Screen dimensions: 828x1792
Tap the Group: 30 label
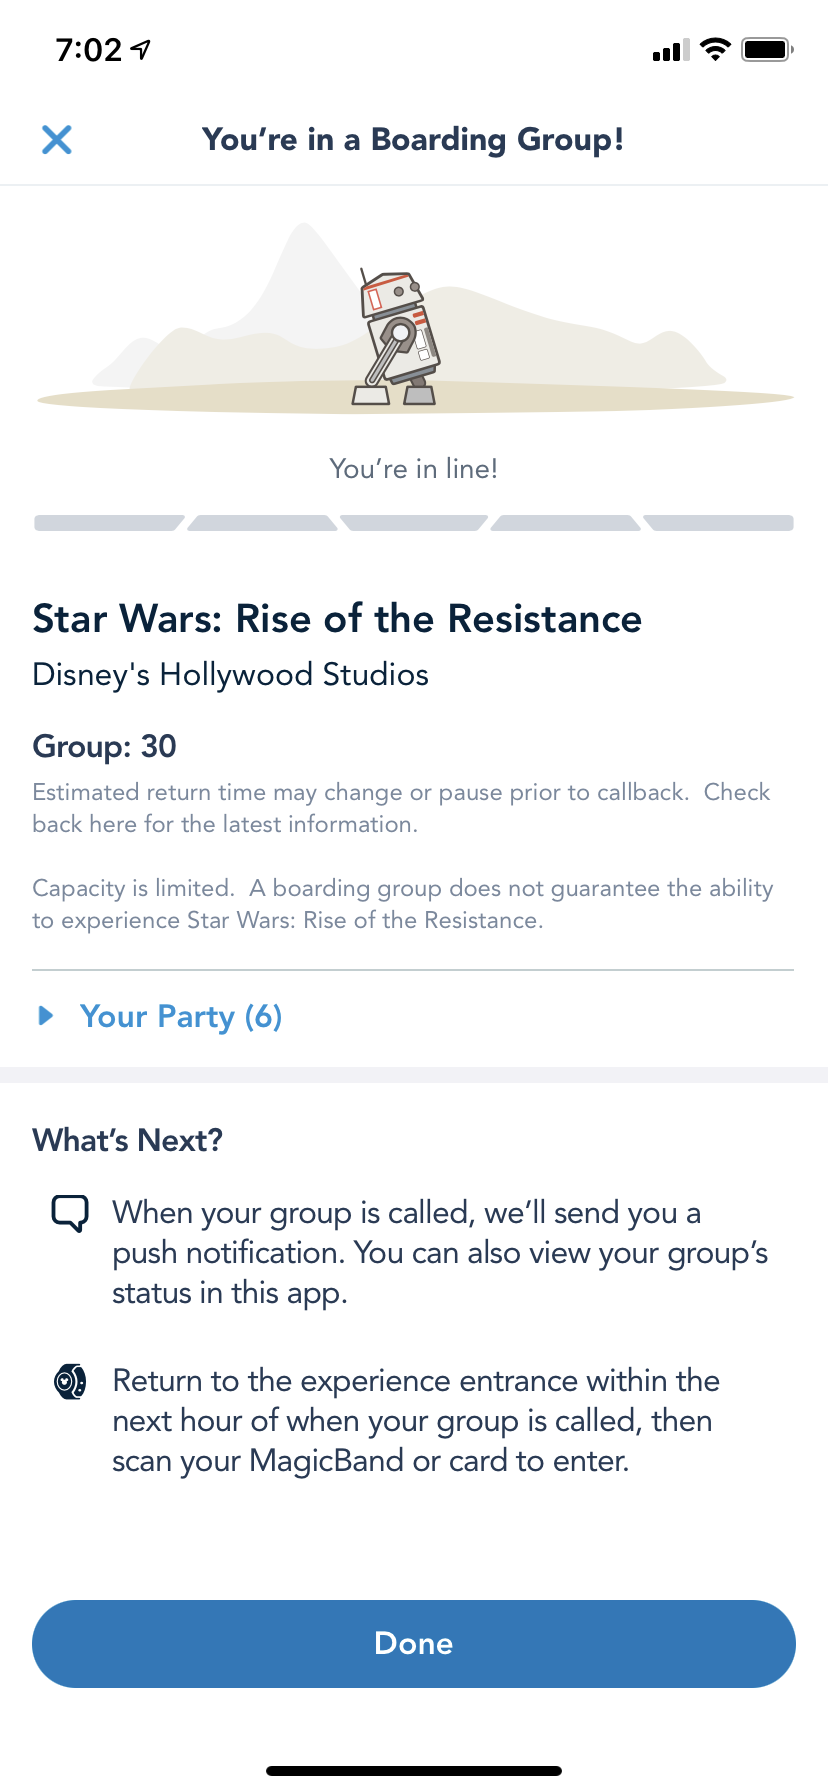(x=104, y=746)
